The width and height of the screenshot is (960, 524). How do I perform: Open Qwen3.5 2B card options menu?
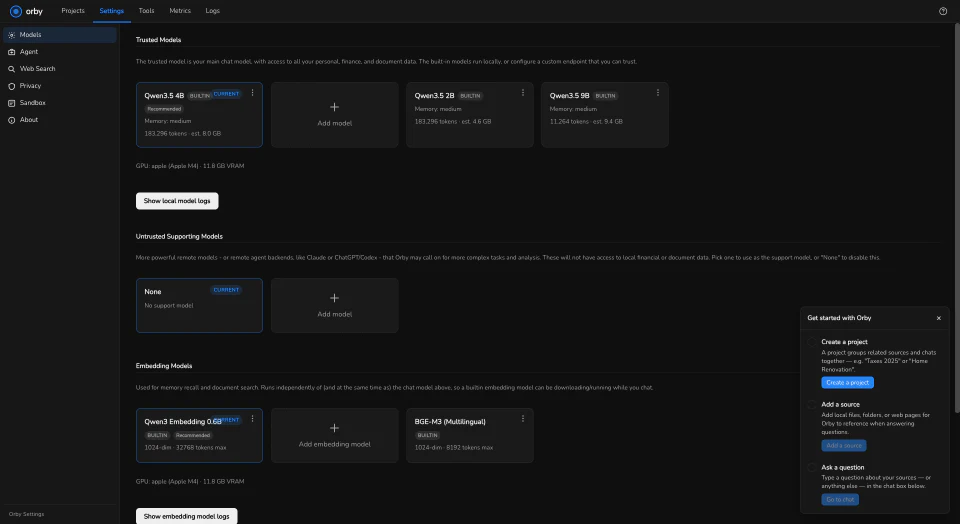523,93
